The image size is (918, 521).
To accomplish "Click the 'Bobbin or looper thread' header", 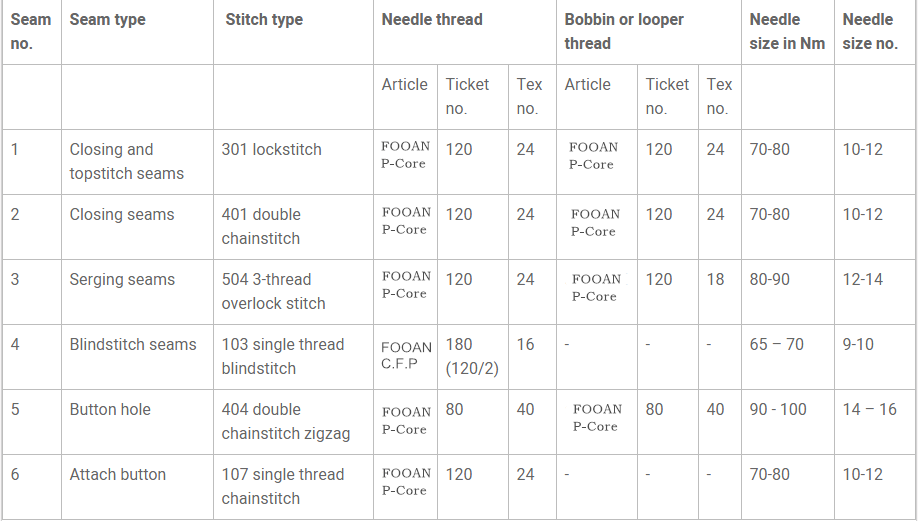I will [649, 32].
